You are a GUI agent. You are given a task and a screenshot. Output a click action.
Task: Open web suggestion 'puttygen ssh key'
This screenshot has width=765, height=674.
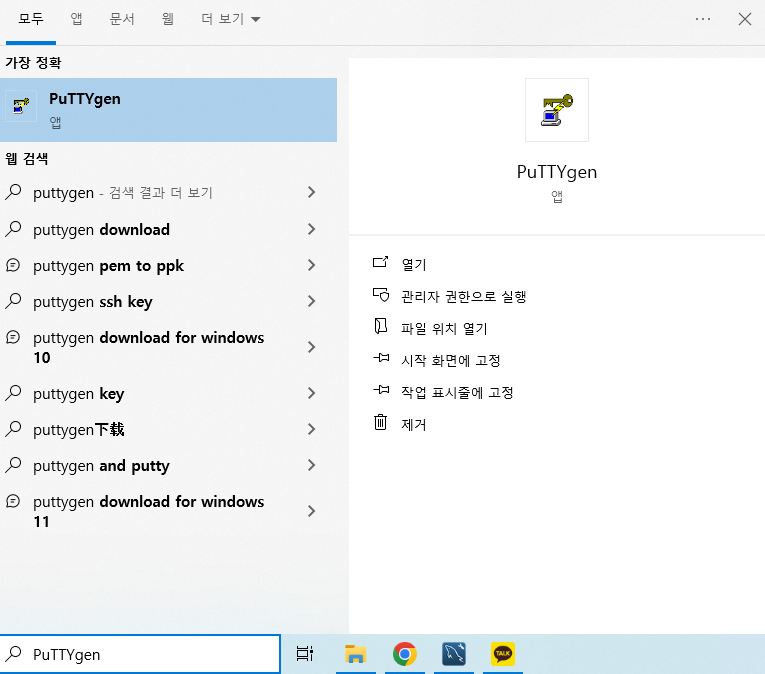[168, 302]
